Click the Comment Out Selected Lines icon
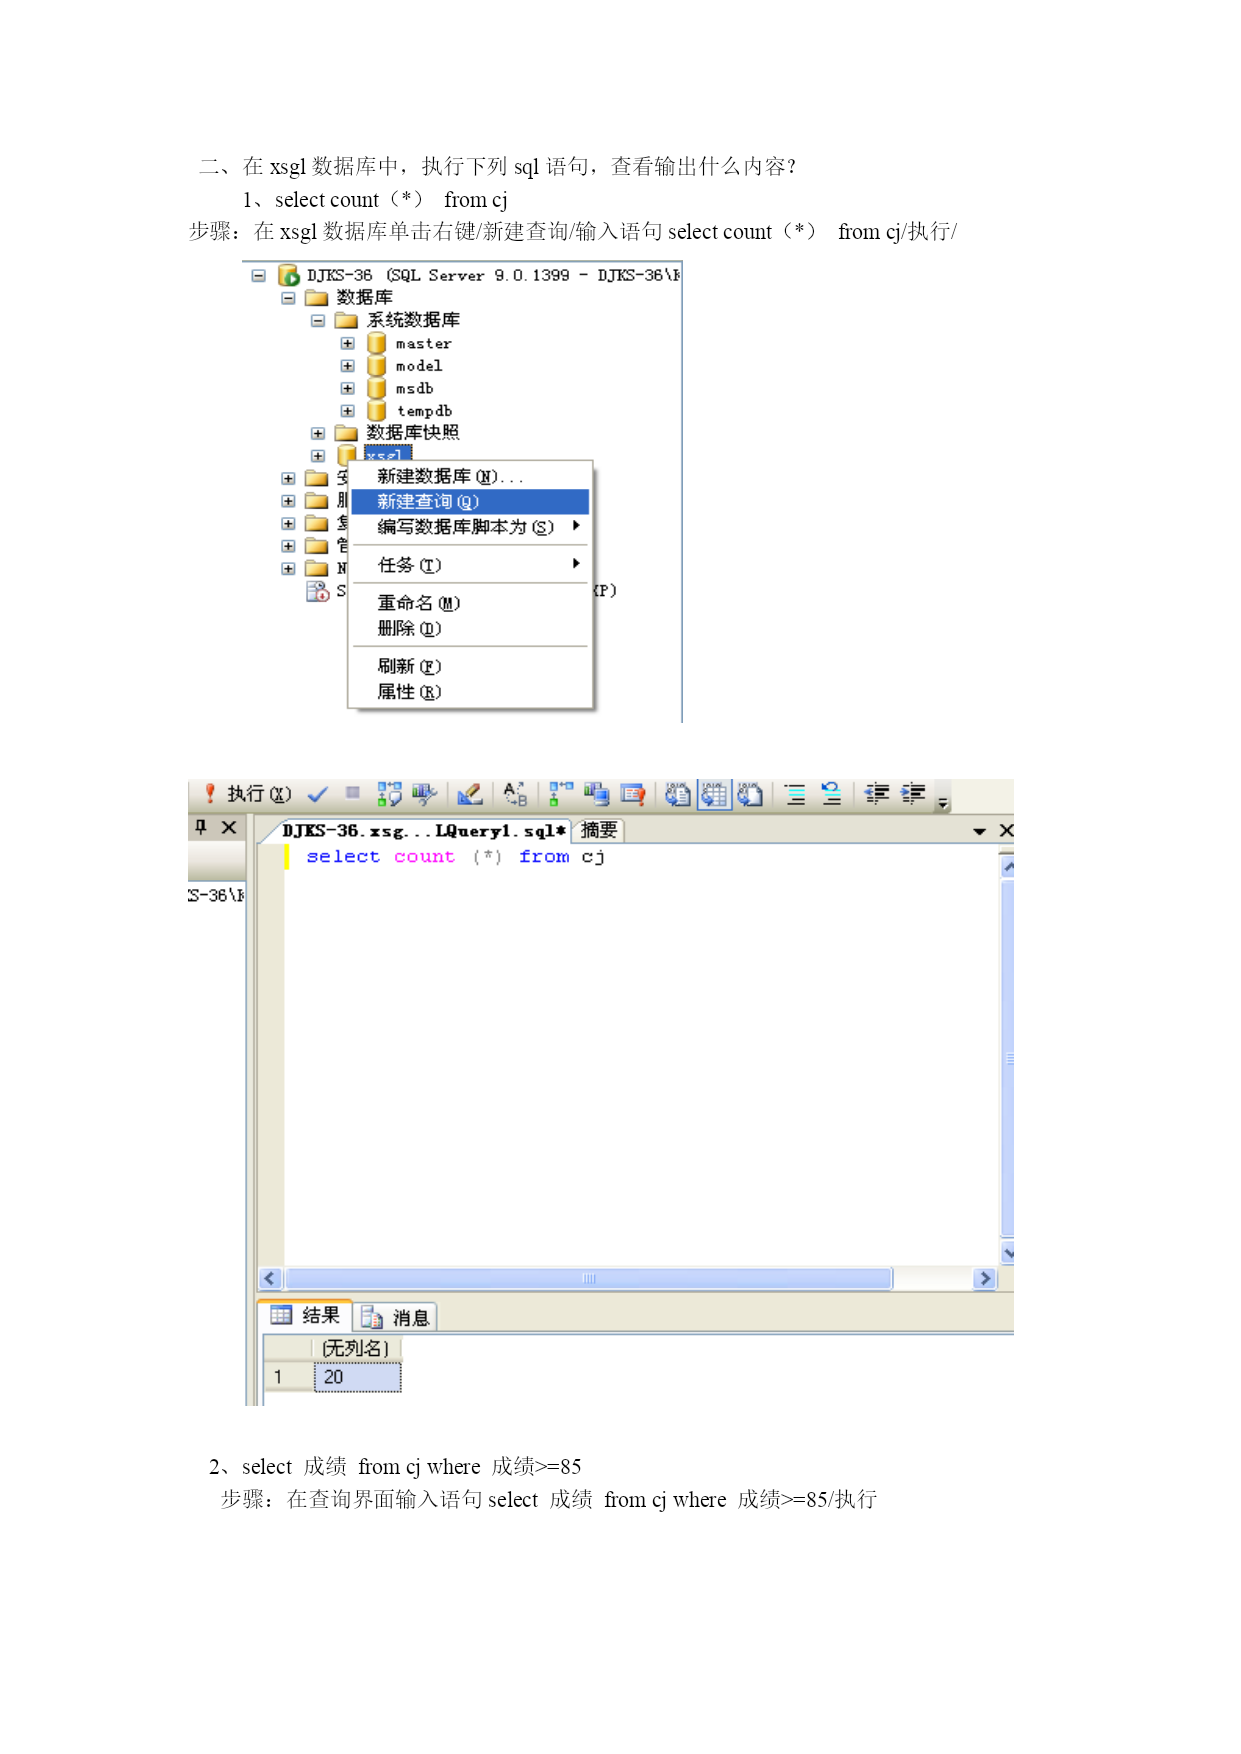This screenshot has width=1241, height=1754. (x=795, y=794)
